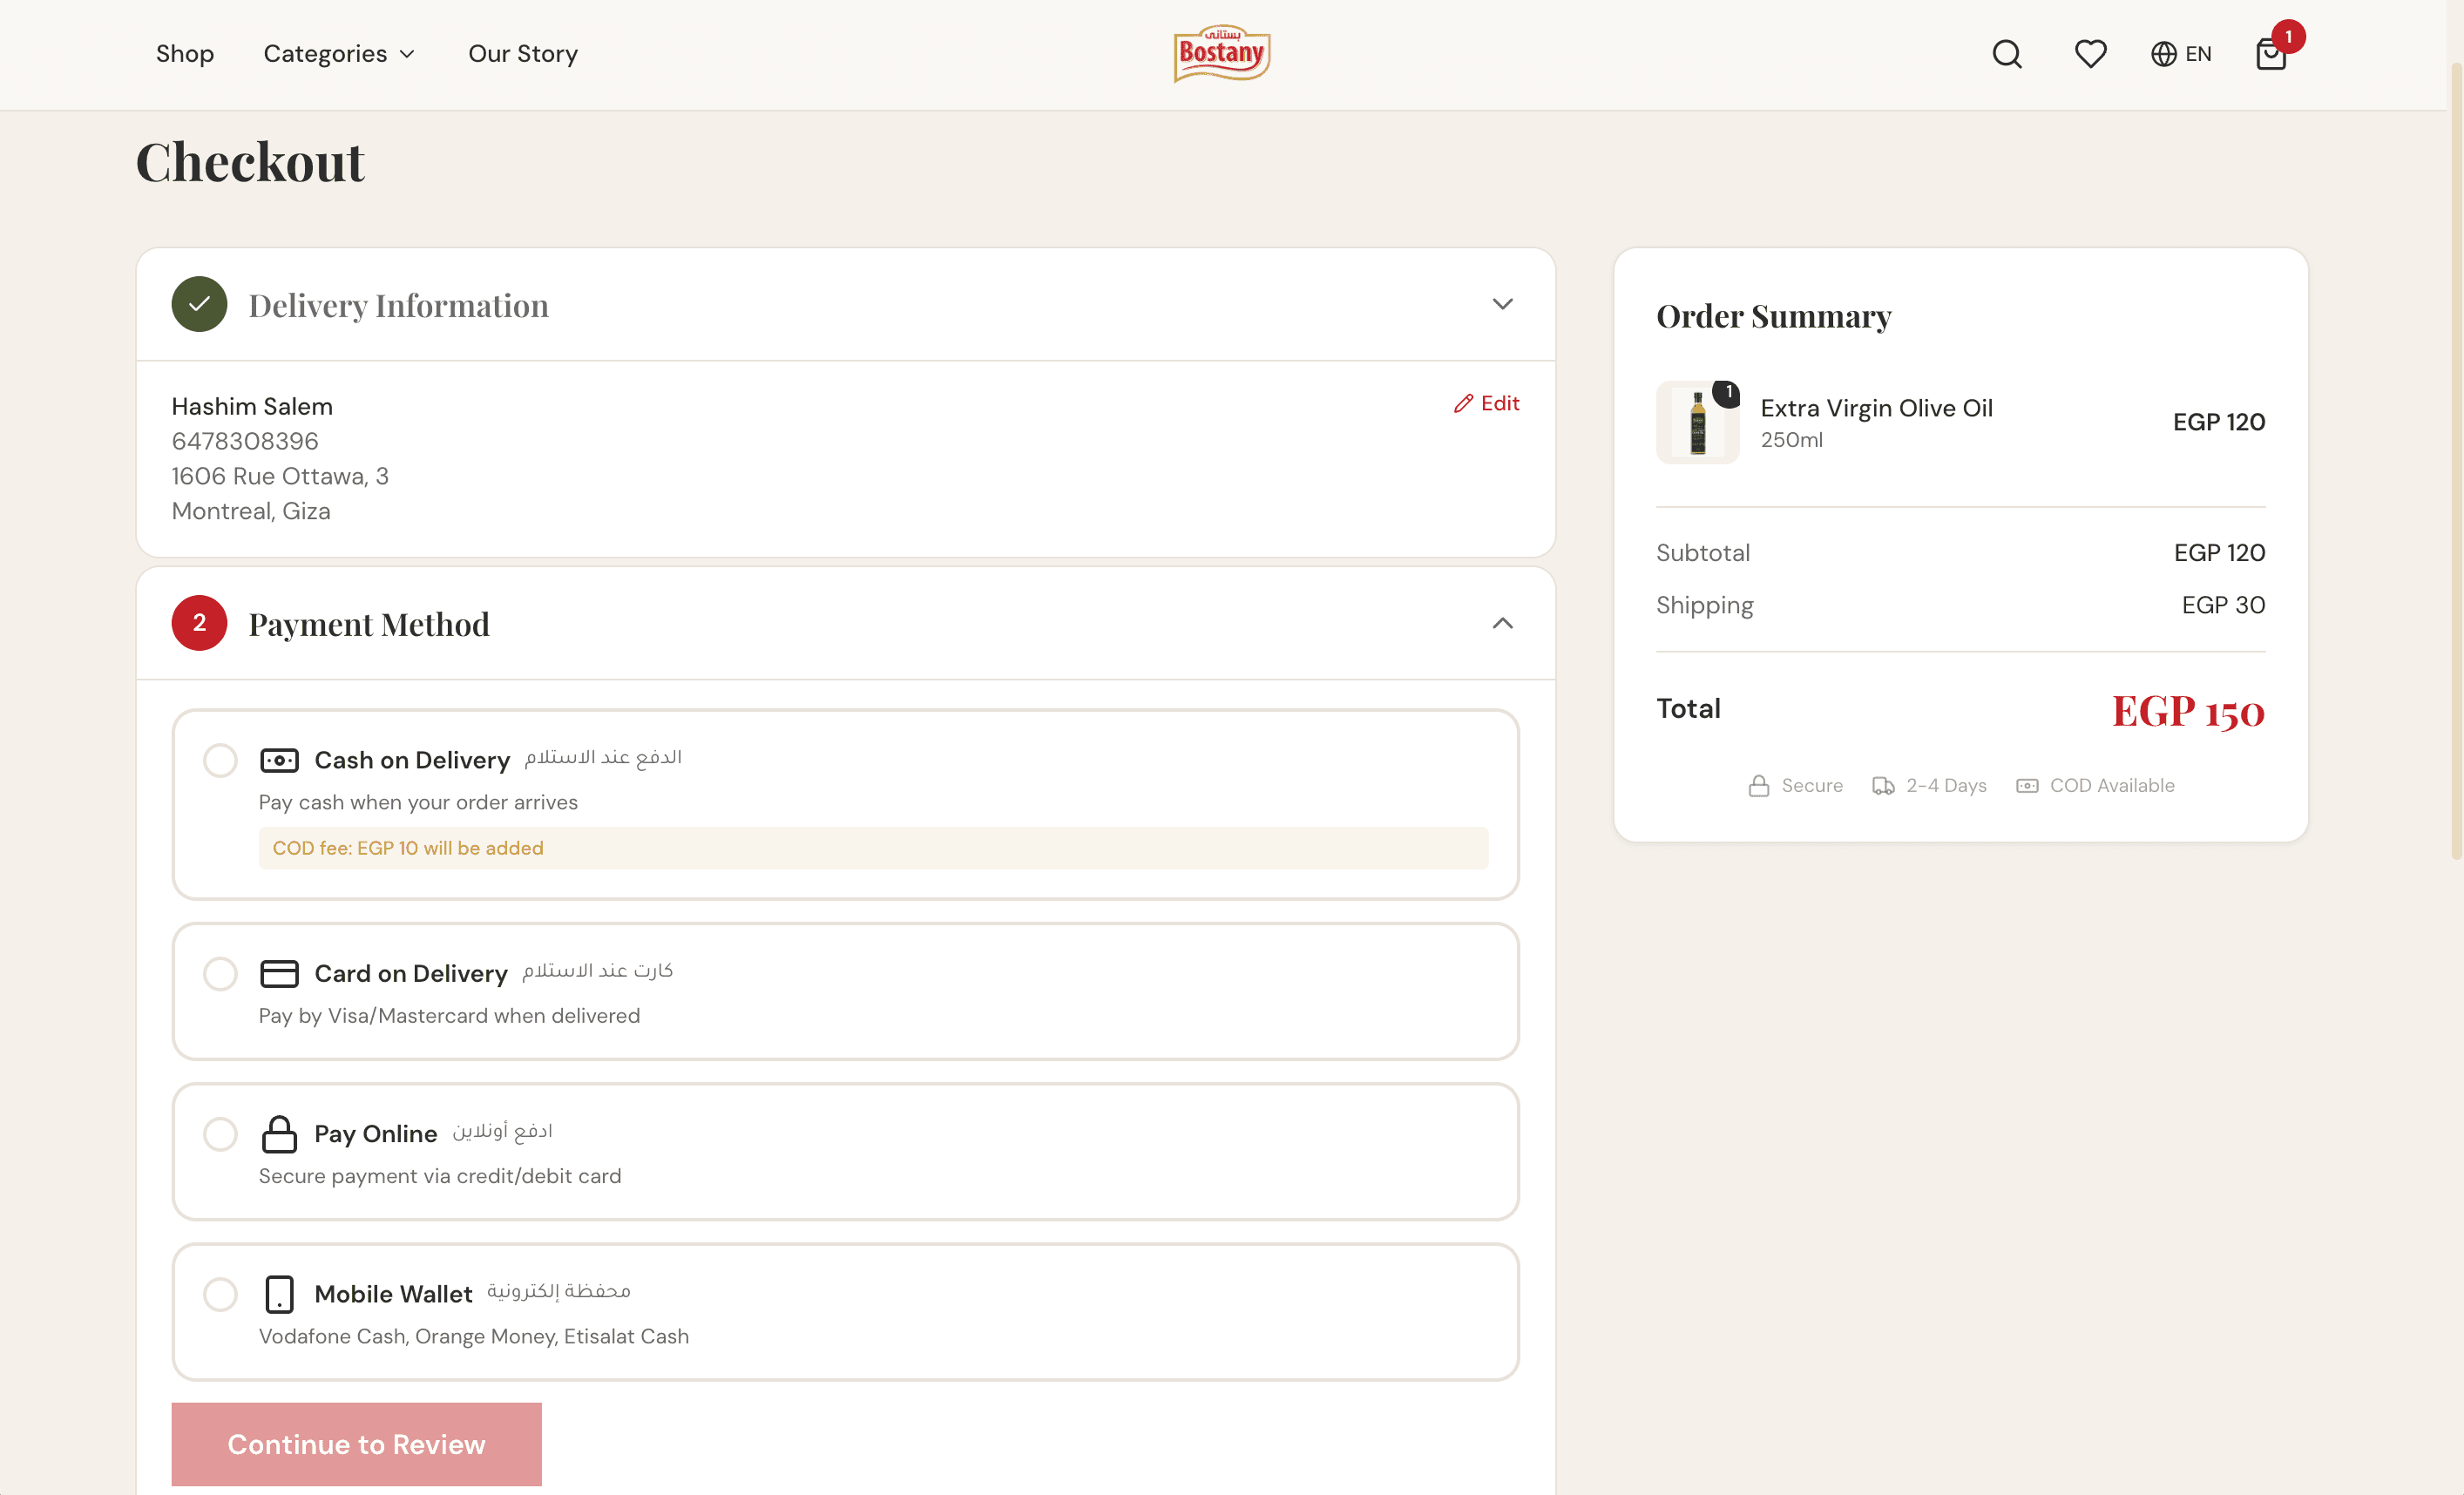Click the COD fee EGP 10 notice
The height and width of the screenshot is (1495, 2464).
tap(873, 848)
